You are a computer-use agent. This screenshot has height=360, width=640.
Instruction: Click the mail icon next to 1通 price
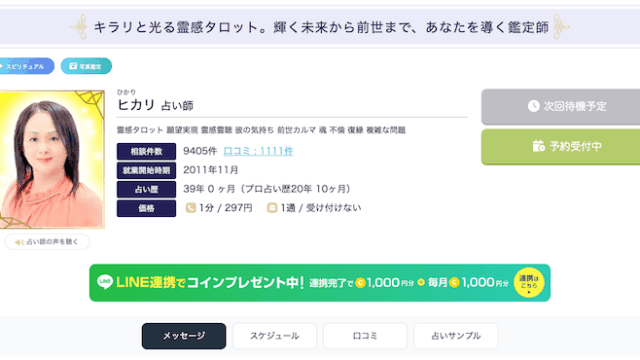(272, 208)
